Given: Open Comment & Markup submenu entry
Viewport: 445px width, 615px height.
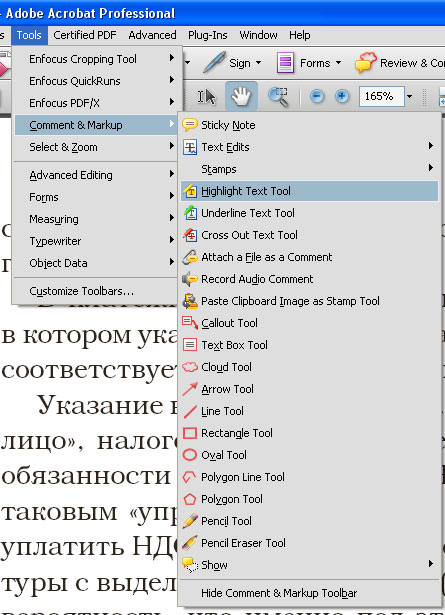Looking at the screenshot, I should 96,125.
